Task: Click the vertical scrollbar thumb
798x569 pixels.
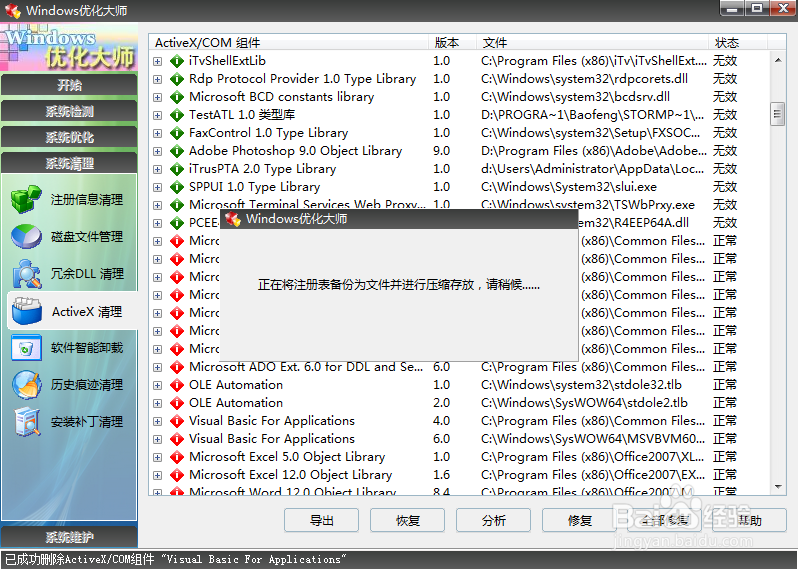Action: [777, 114]
